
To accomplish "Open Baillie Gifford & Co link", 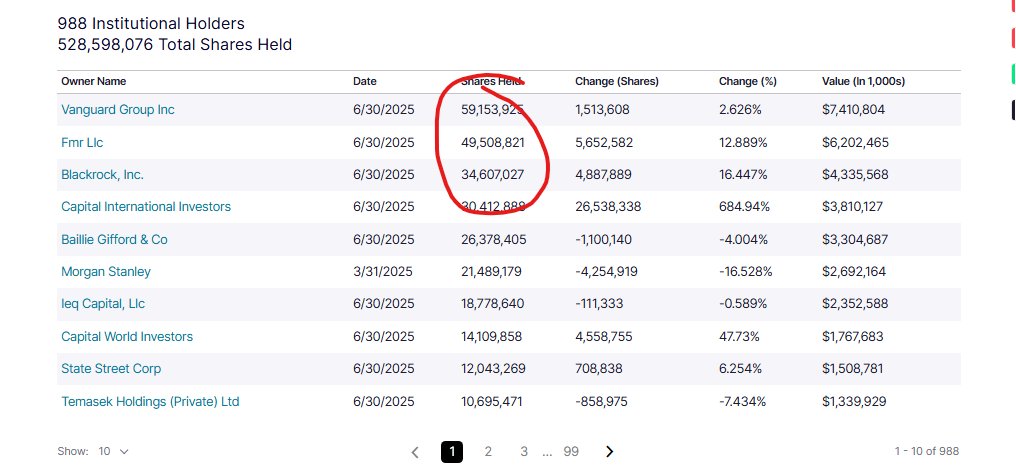I will [114, 239].
